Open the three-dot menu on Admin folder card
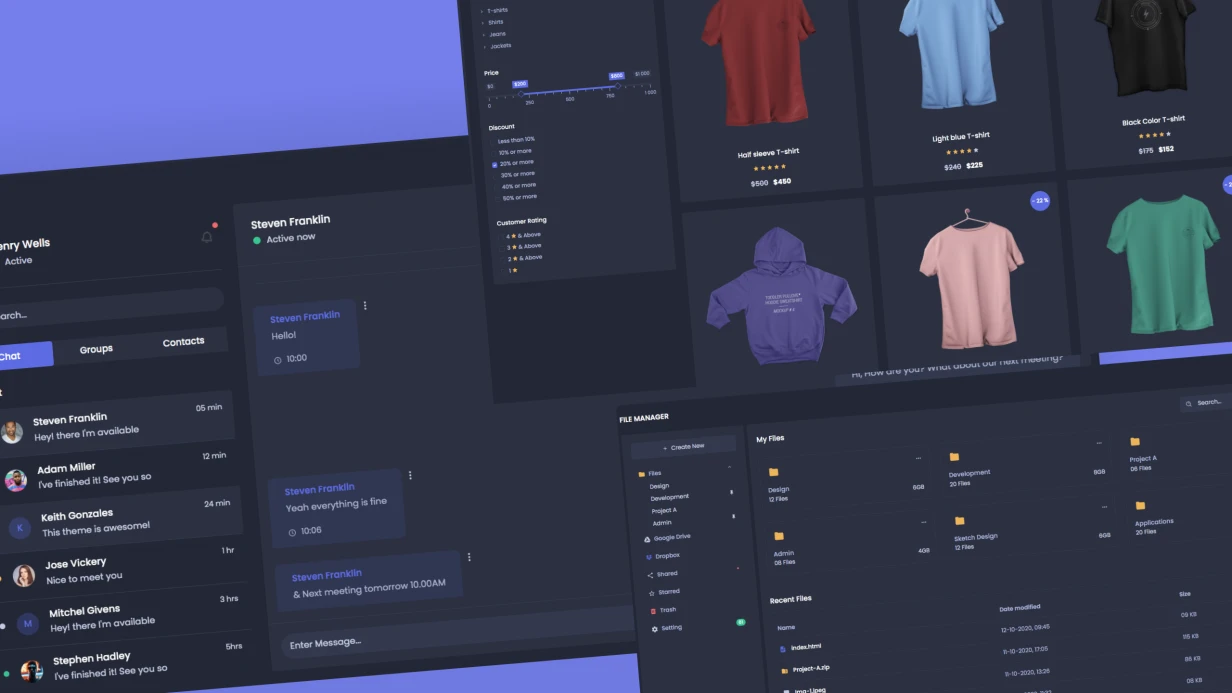 pyautogui.click(x=923, y=522)
